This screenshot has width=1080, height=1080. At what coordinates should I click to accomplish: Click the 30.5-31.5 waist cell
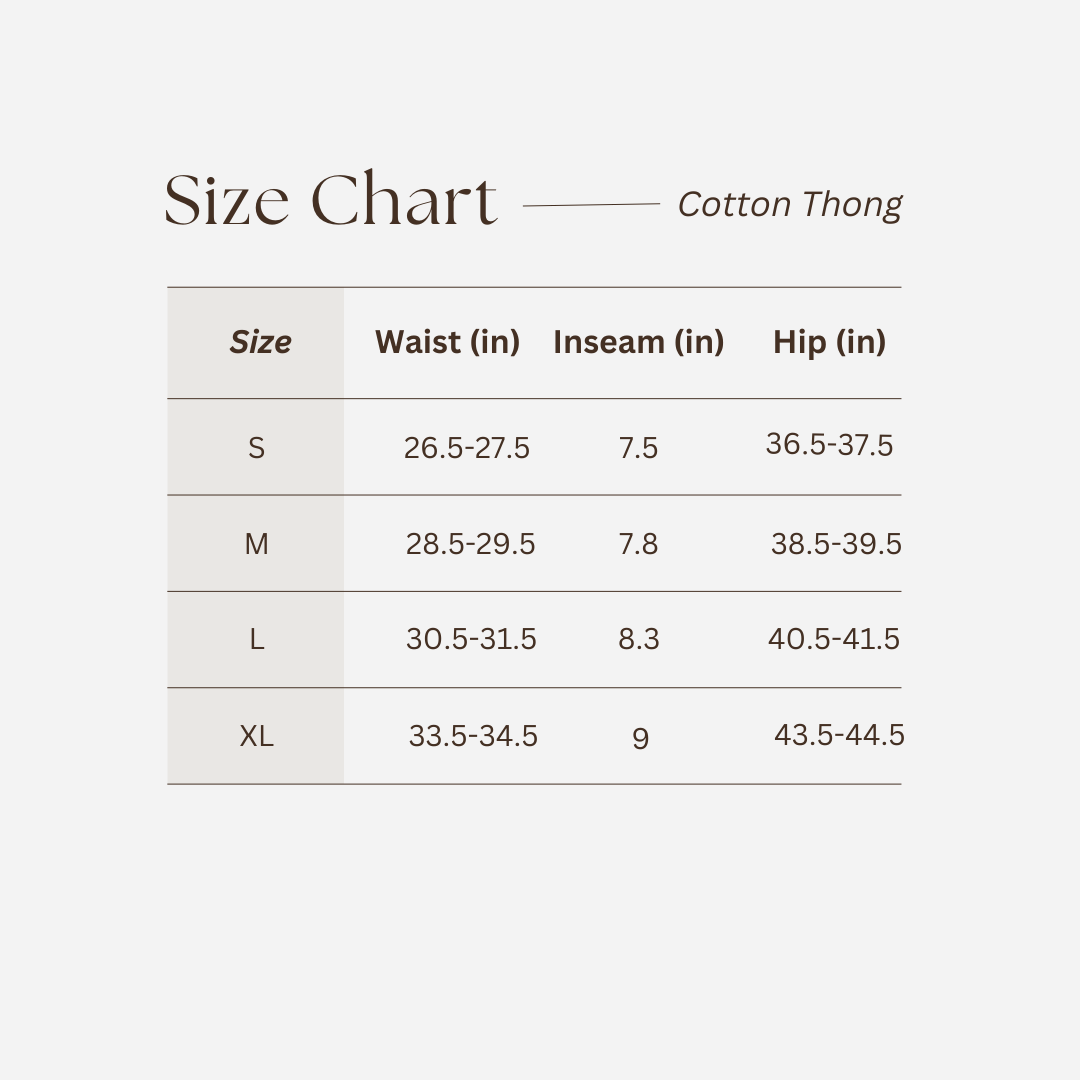471,639
